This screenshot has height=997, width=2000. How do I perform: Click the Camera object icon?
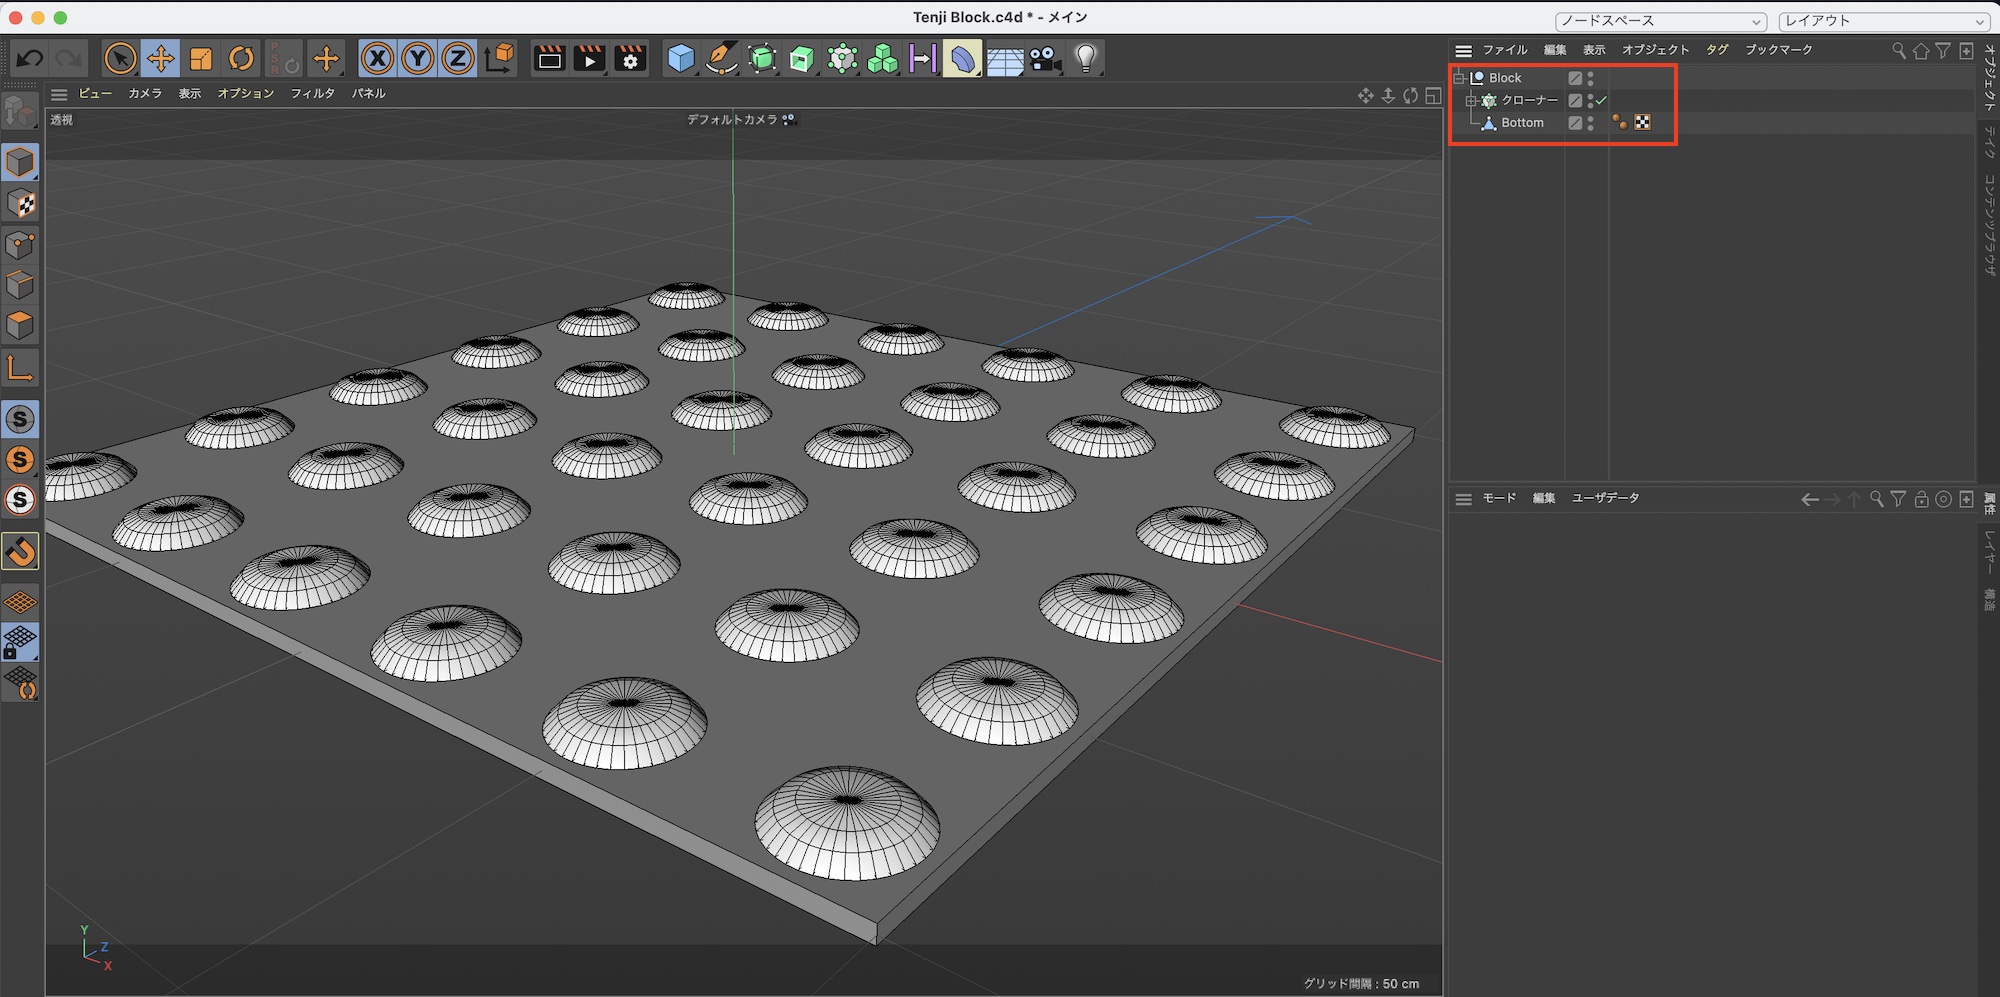click(1045, 59)
